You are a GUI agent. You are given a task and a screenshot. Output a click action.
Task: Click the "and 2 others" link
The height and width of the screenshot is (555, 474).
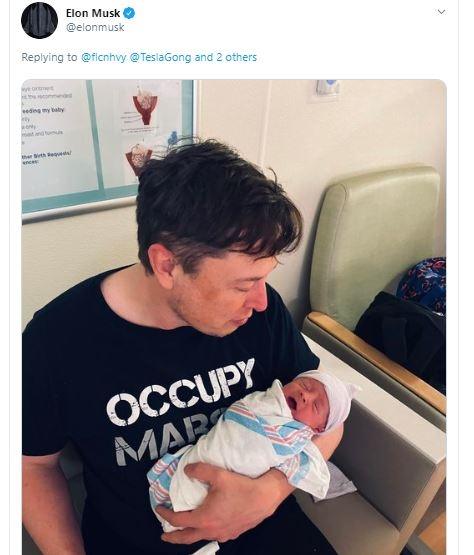coord(226,57)
